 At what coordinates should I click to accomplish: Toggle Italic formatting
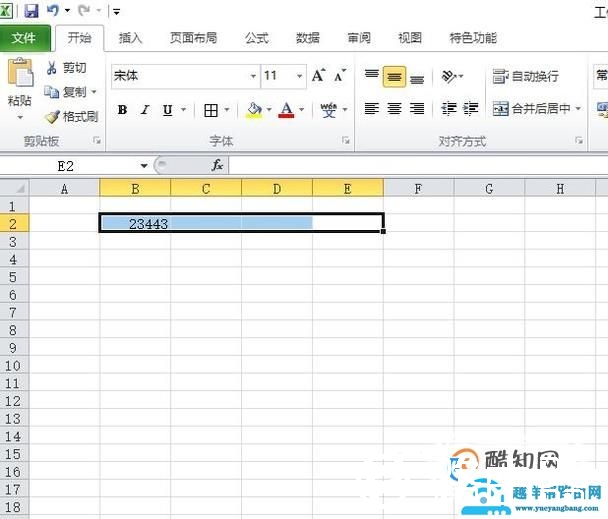point(145,110)
